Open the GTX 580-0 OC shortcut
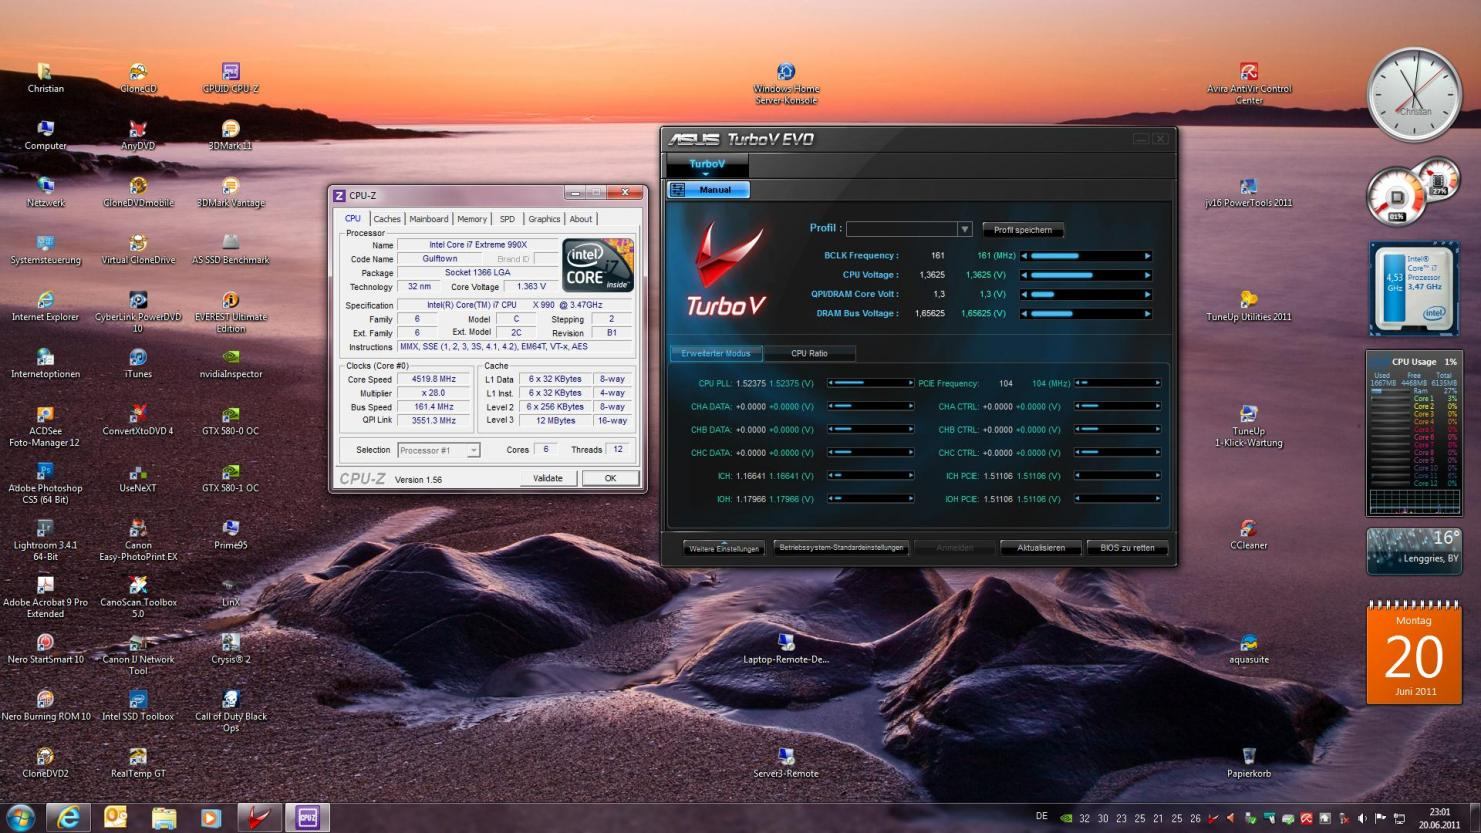This screenshot has width=1481, height=833. (231, 420)
